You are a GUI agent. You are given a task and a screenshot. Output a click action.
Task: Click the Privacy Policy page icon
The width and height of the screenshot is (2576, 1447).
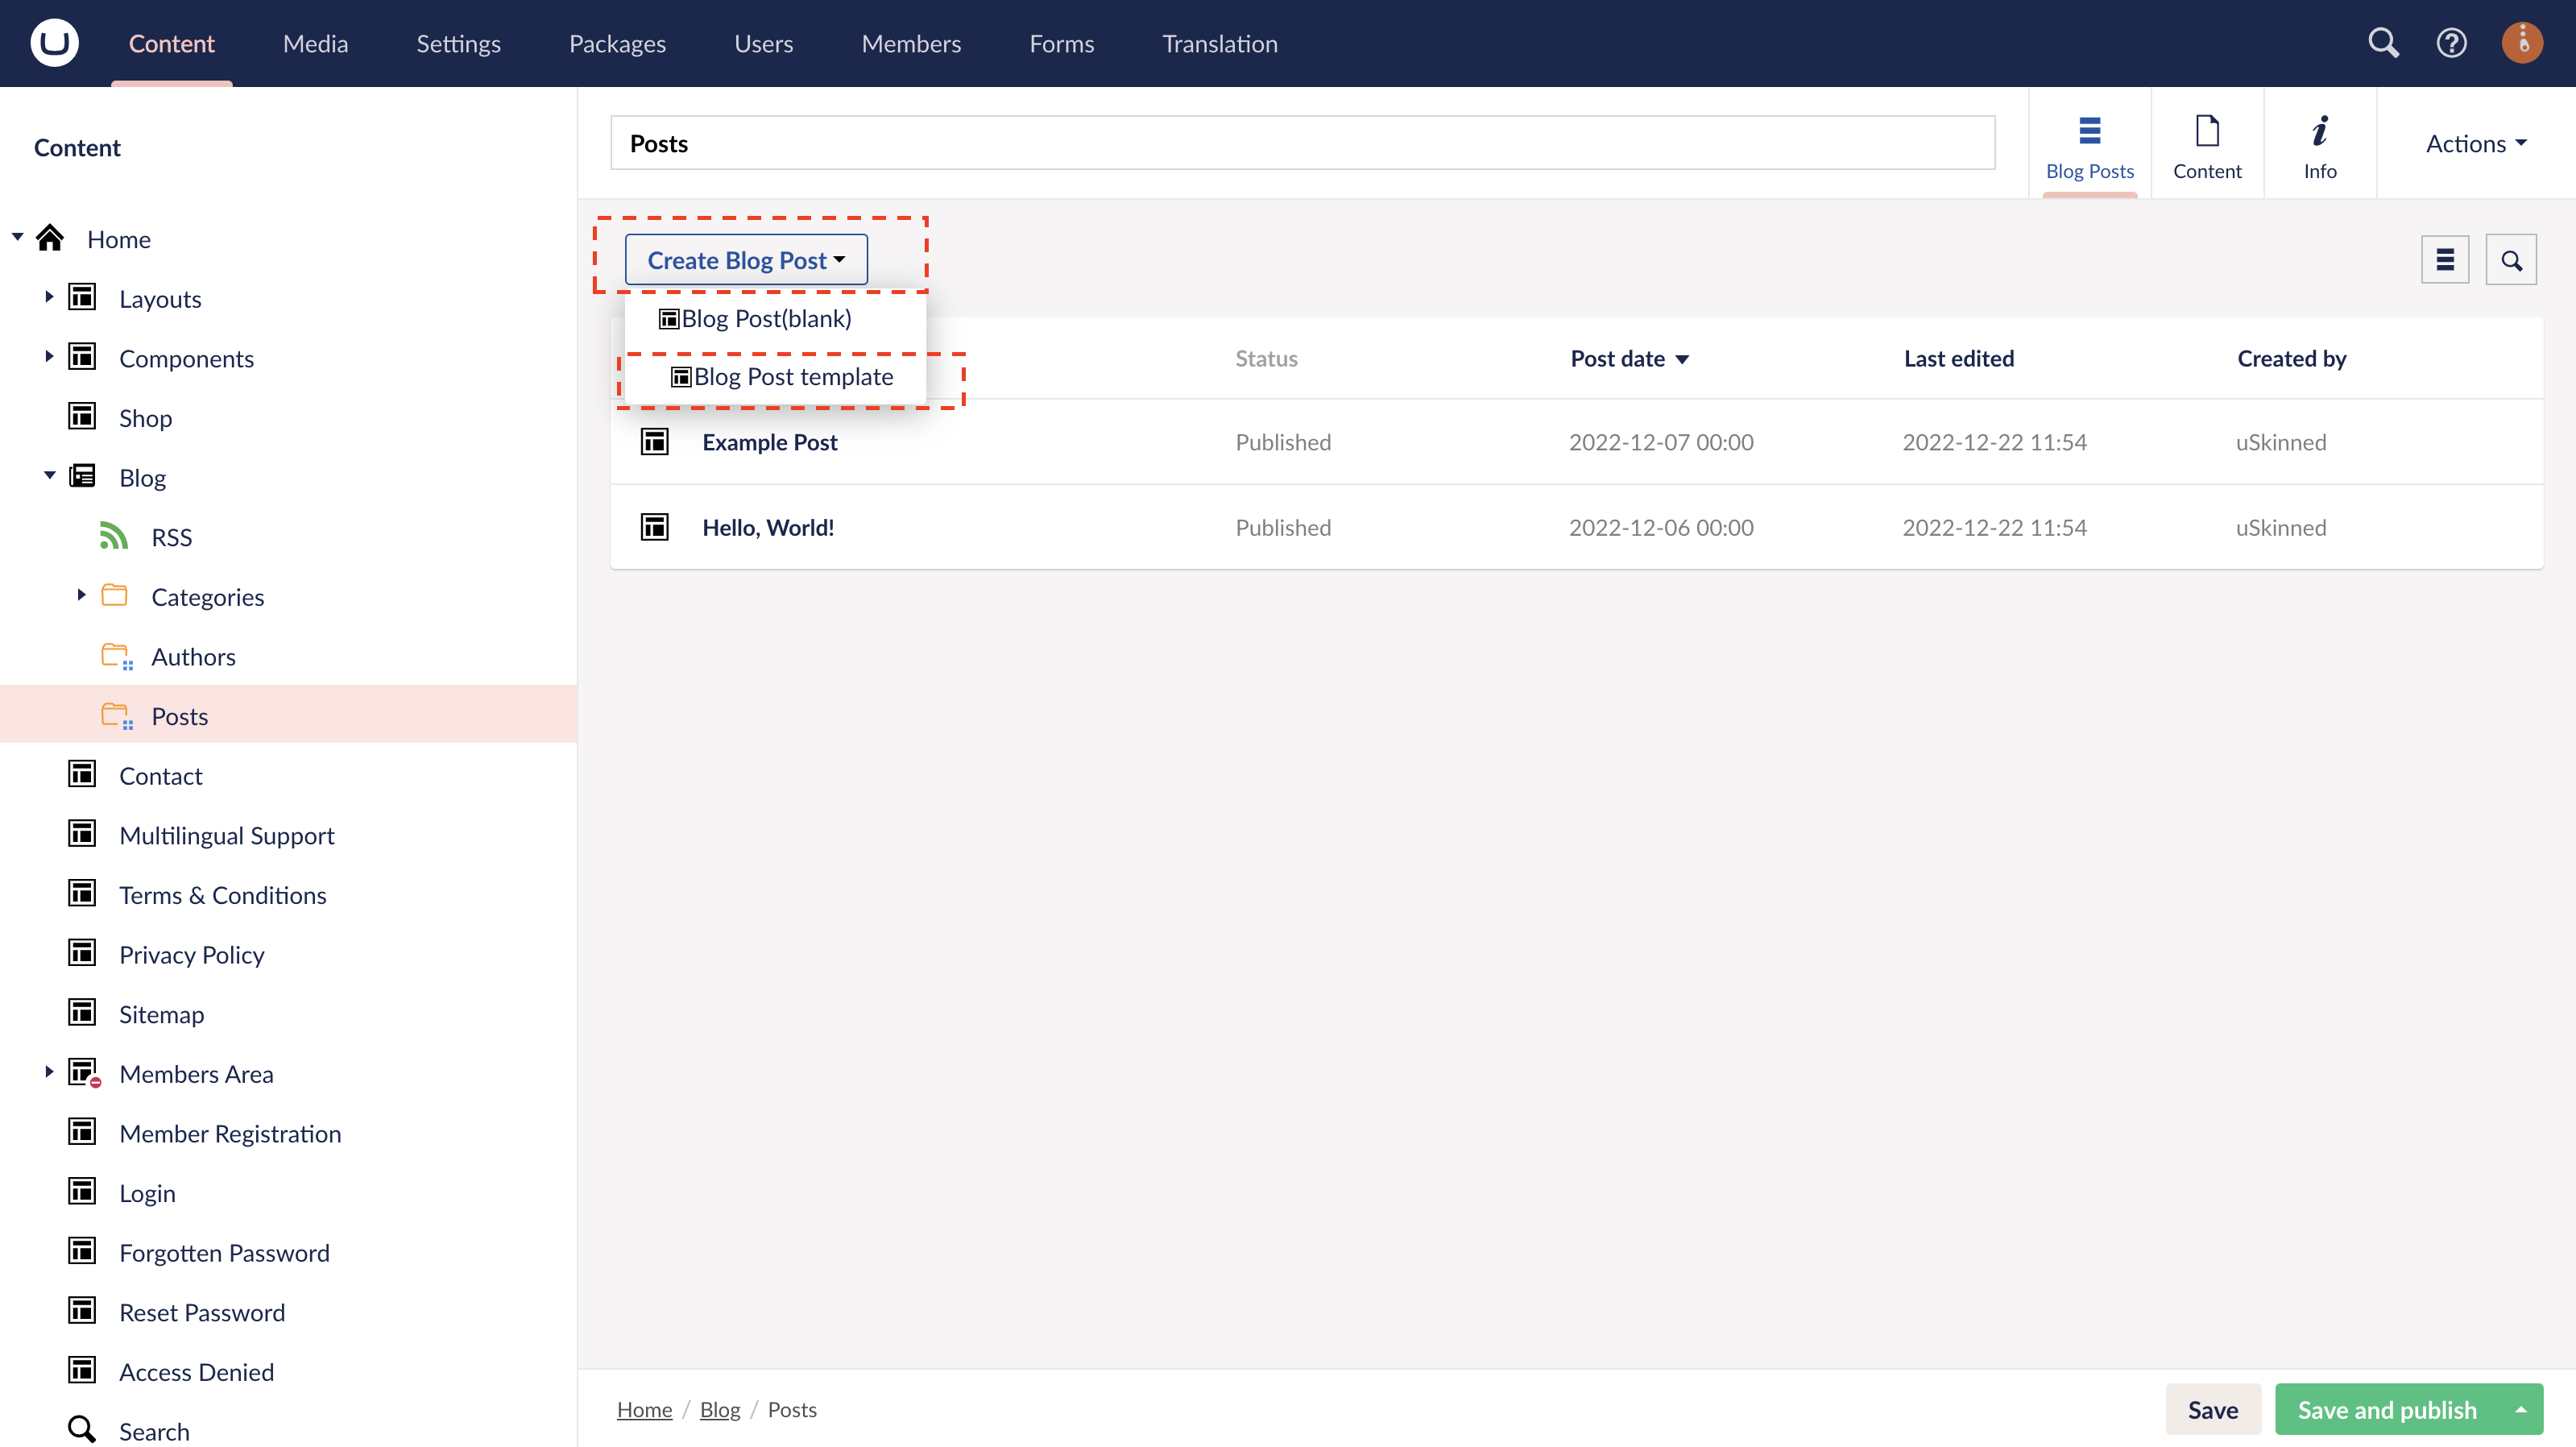82,953
